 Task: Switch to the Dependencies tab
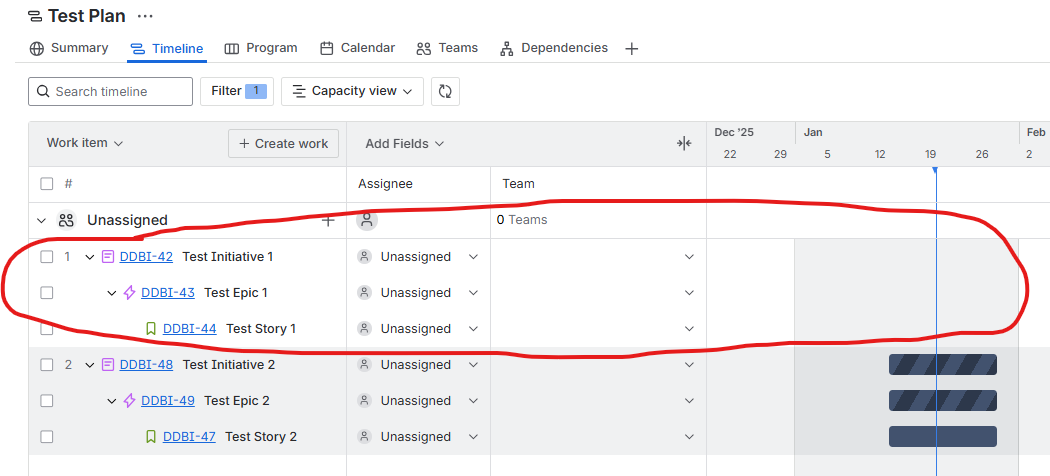[554, 48]
